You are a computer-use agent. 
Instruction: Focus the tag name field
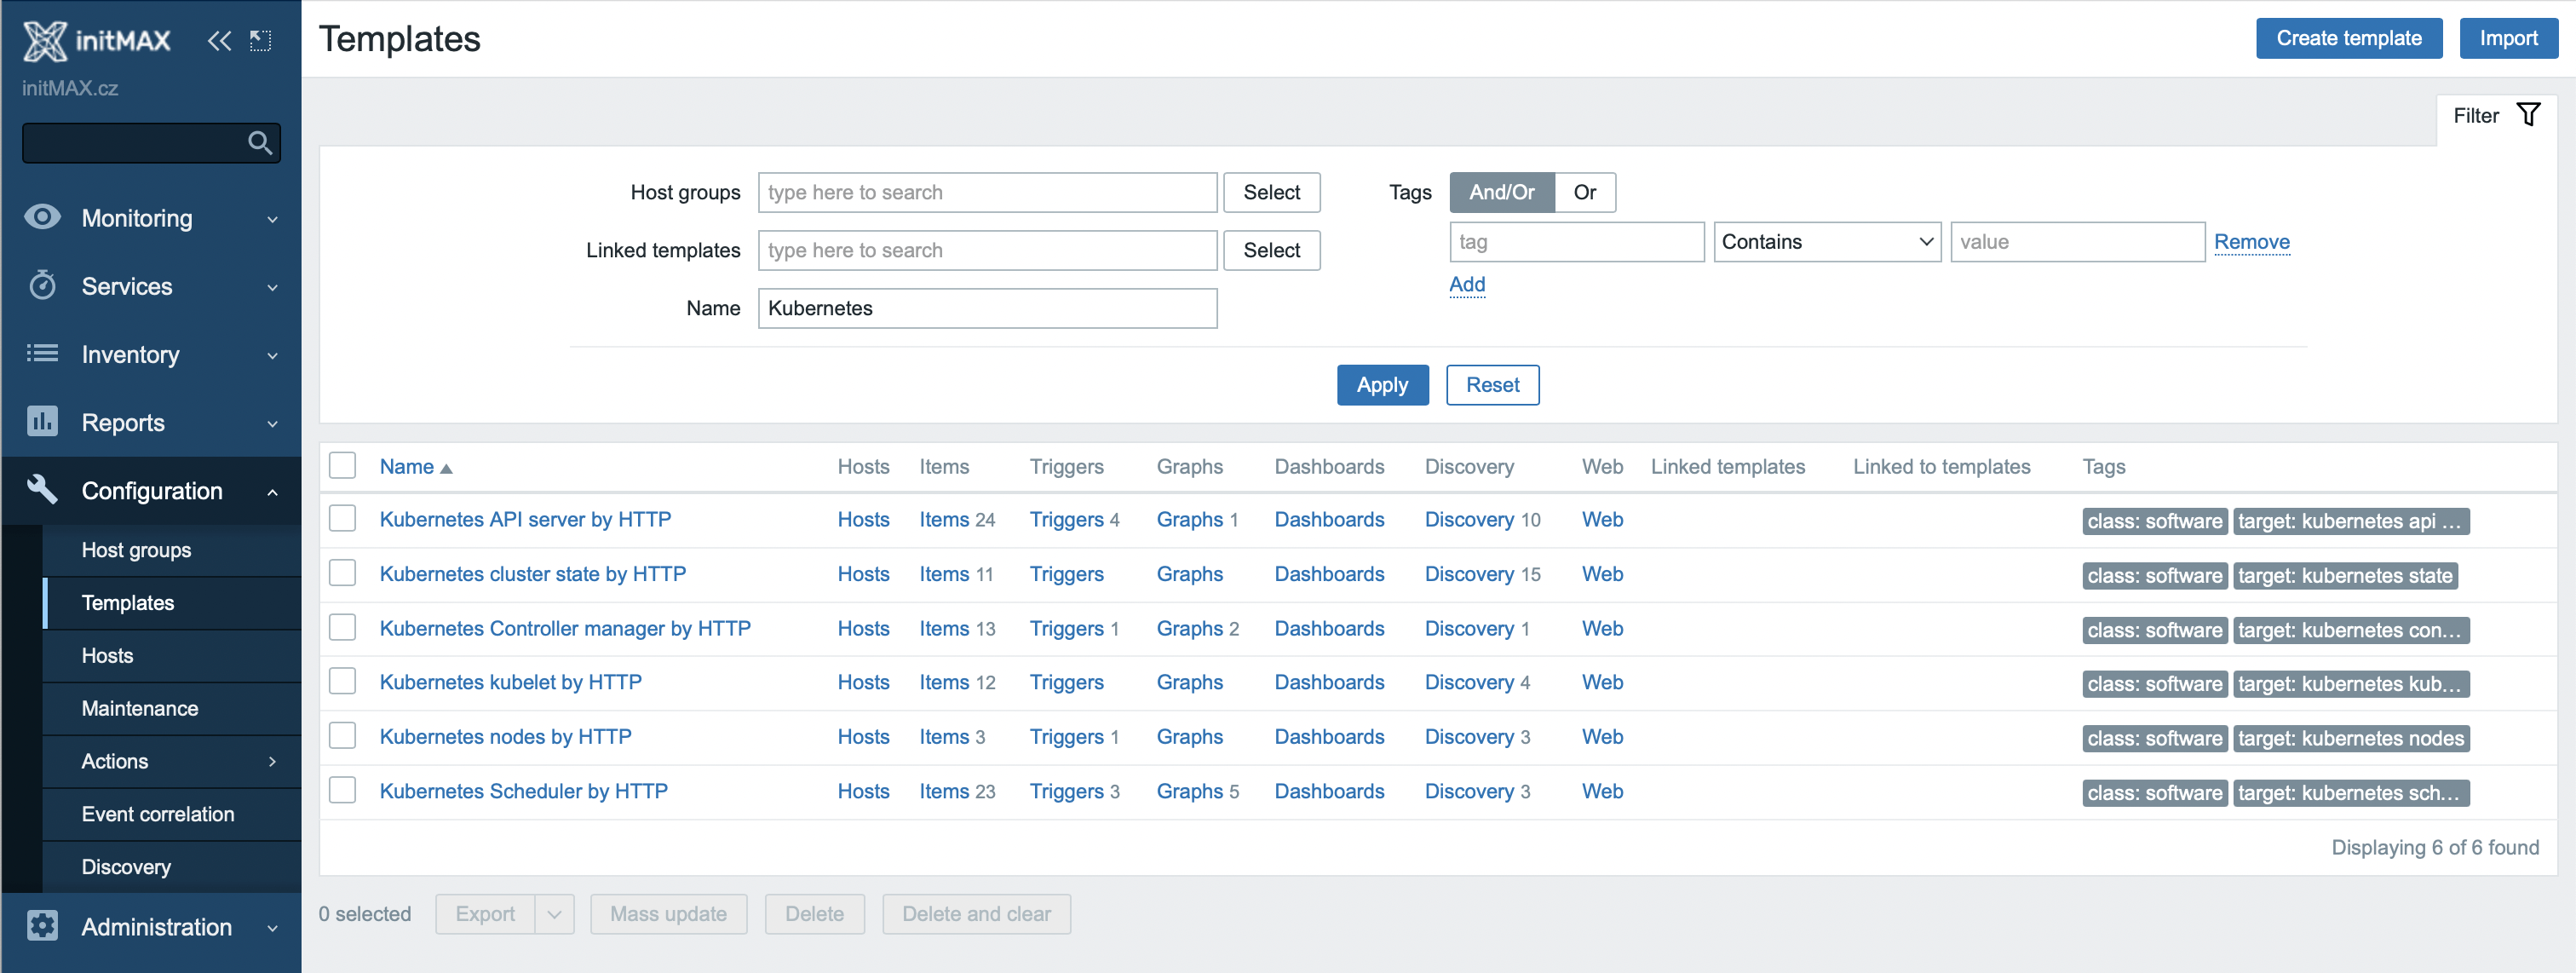pyautogui.click(x=1576, y=242)
